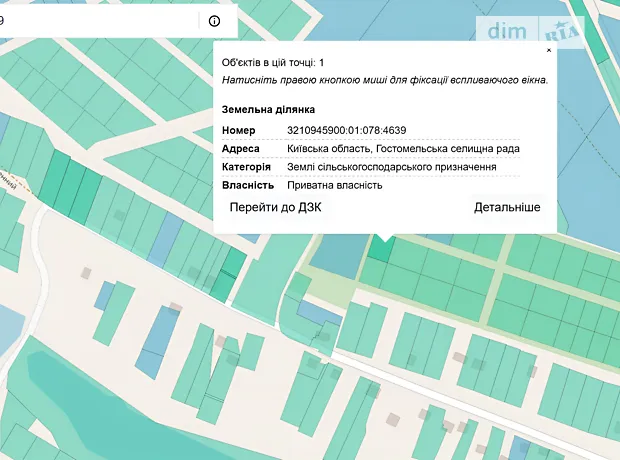The height and width of the screenshot is (460, 620).
Task: Click the italic right-click hint text
Action: 385,80
